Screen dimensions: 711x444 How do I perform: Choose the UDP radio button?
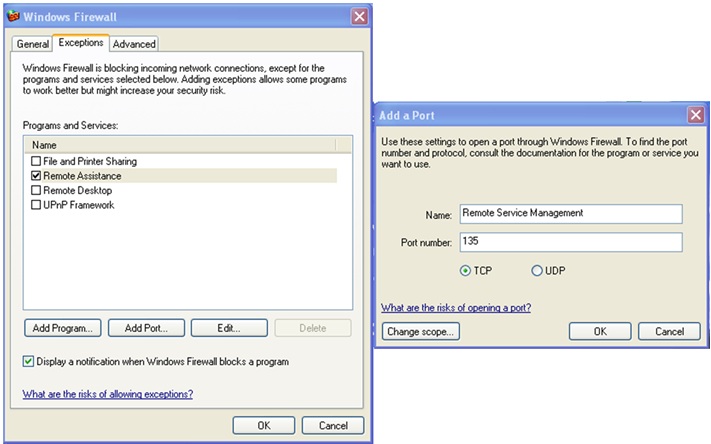coord(537,271)
